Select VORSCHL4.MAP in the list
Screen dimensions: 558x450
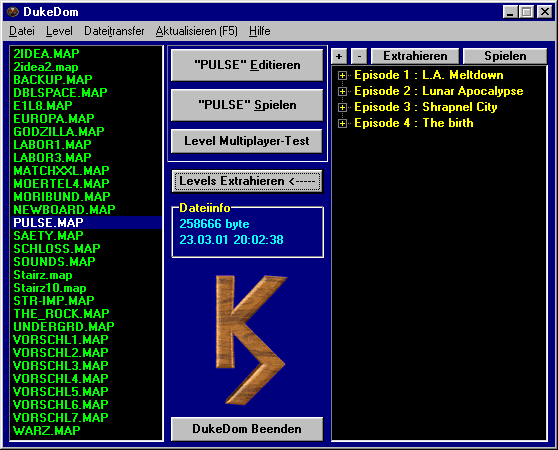pyautogui.click(x=86, y=379)
